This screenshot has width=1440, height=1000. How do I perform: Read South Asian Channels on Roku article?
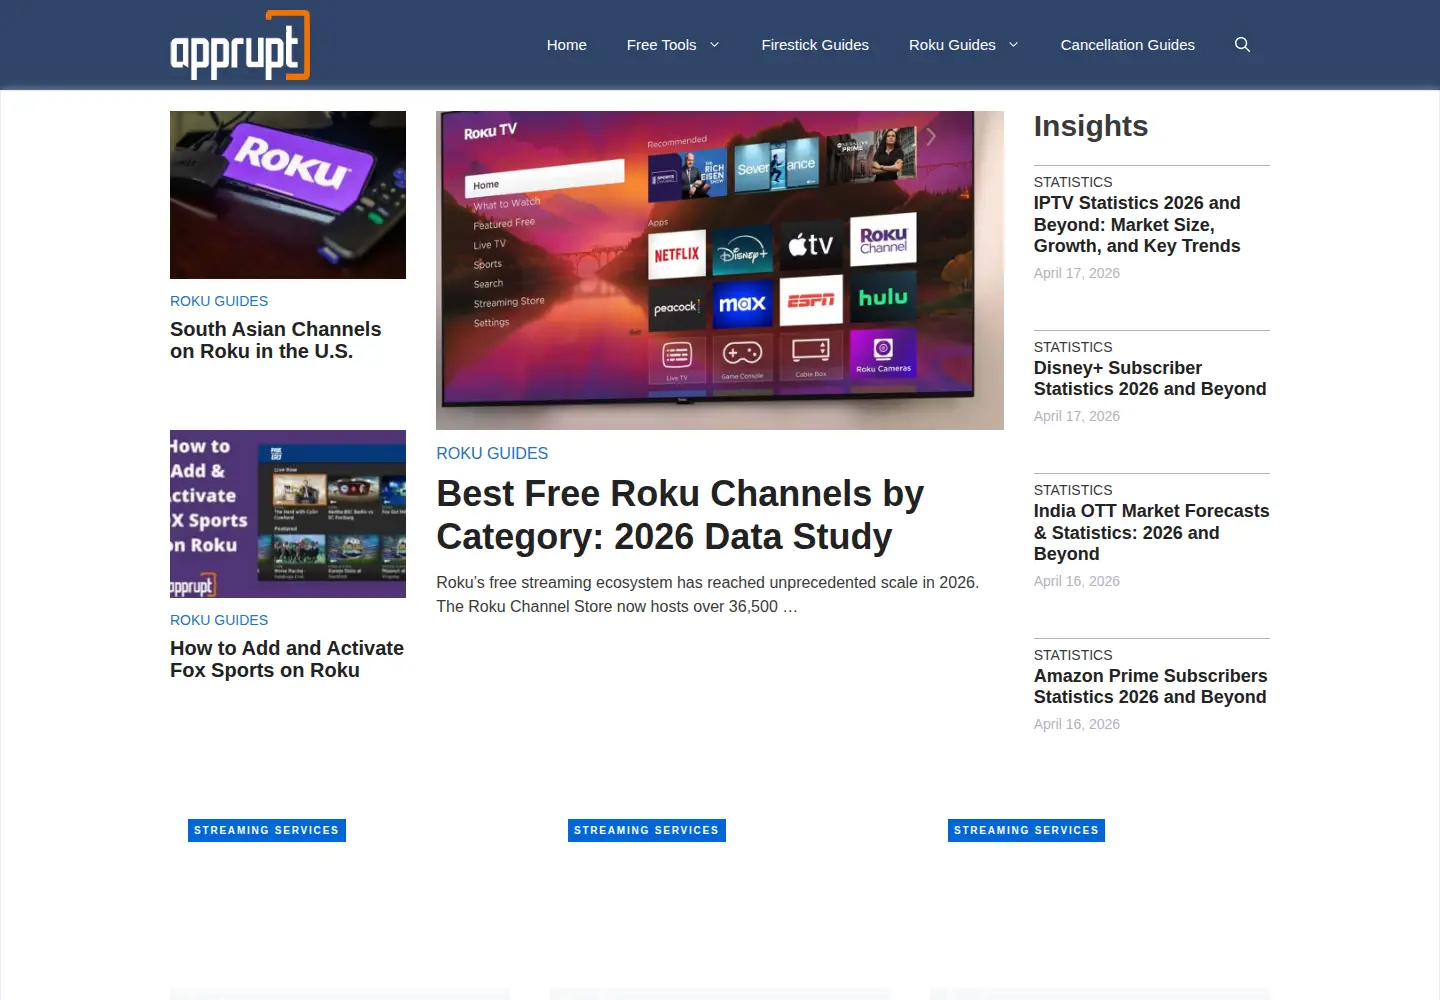tap(276, 340)
